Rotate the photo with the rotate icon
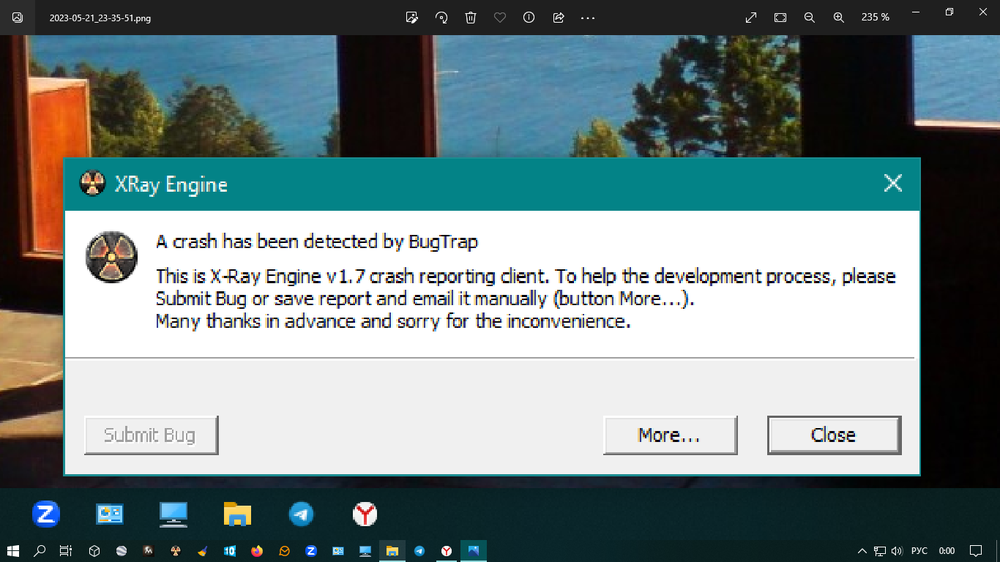Image resolution: width=1000 pixels, height=562 pixels. 441,18
